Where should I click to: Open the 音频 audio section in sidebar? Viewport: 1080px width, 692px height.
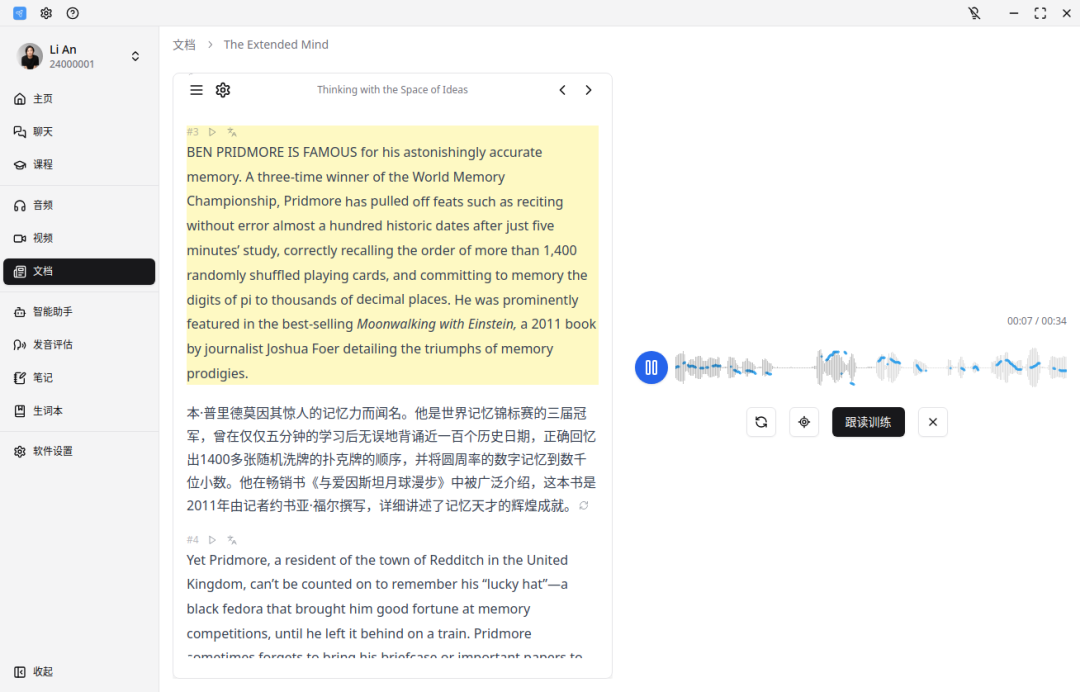coord(44,205)
